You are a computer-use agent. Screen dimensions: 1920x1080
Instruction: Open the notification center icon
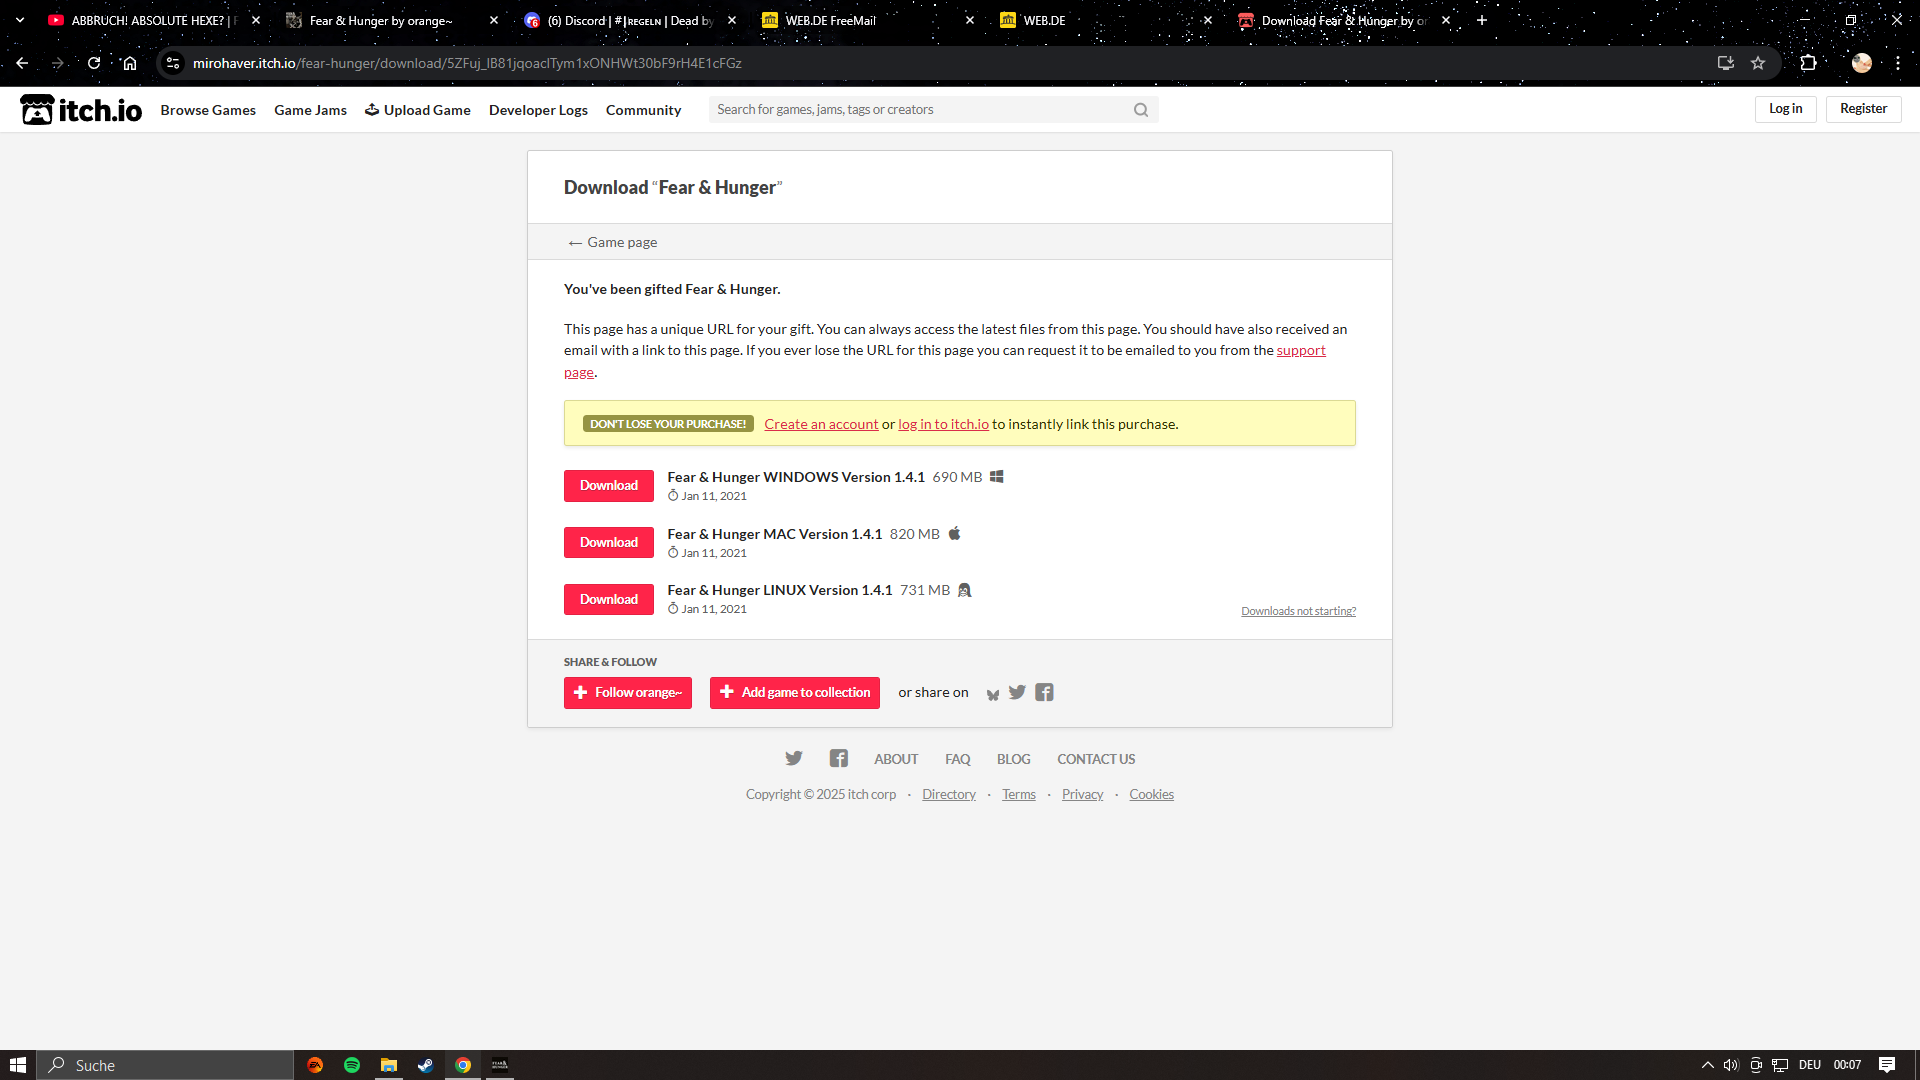pyautogui.click(x=1887, y=1065)
